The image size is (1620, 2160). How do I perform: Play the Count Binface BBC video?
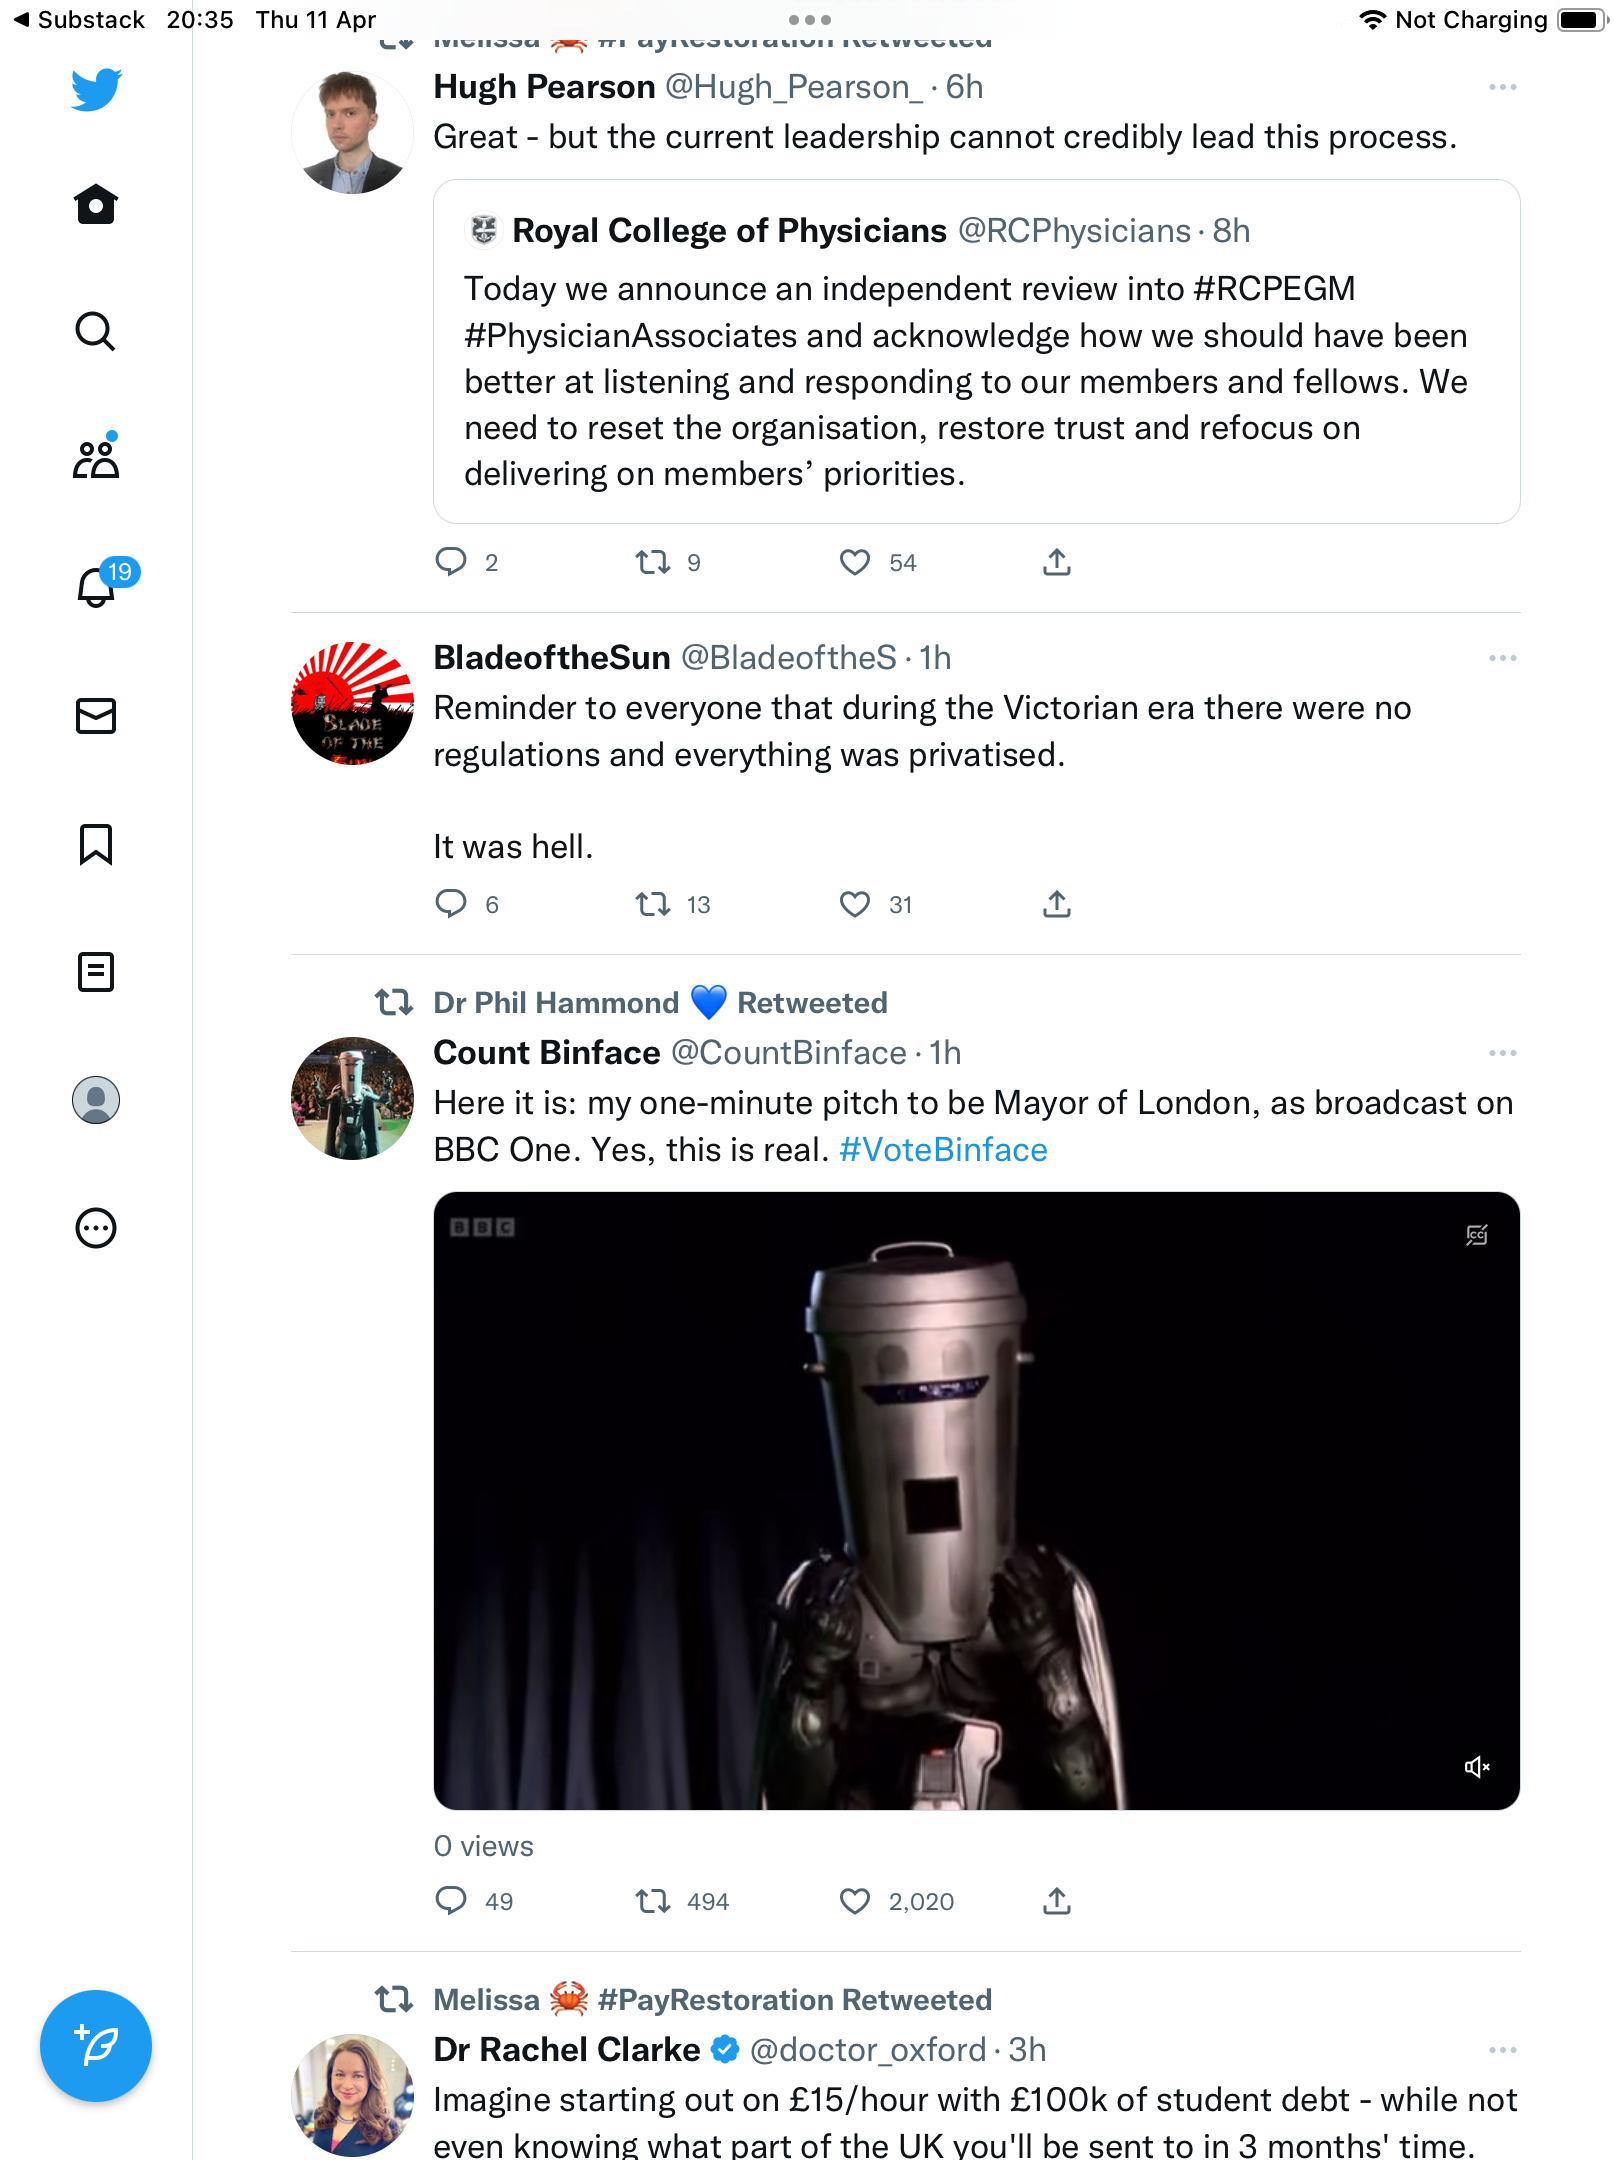point(976,1500)
